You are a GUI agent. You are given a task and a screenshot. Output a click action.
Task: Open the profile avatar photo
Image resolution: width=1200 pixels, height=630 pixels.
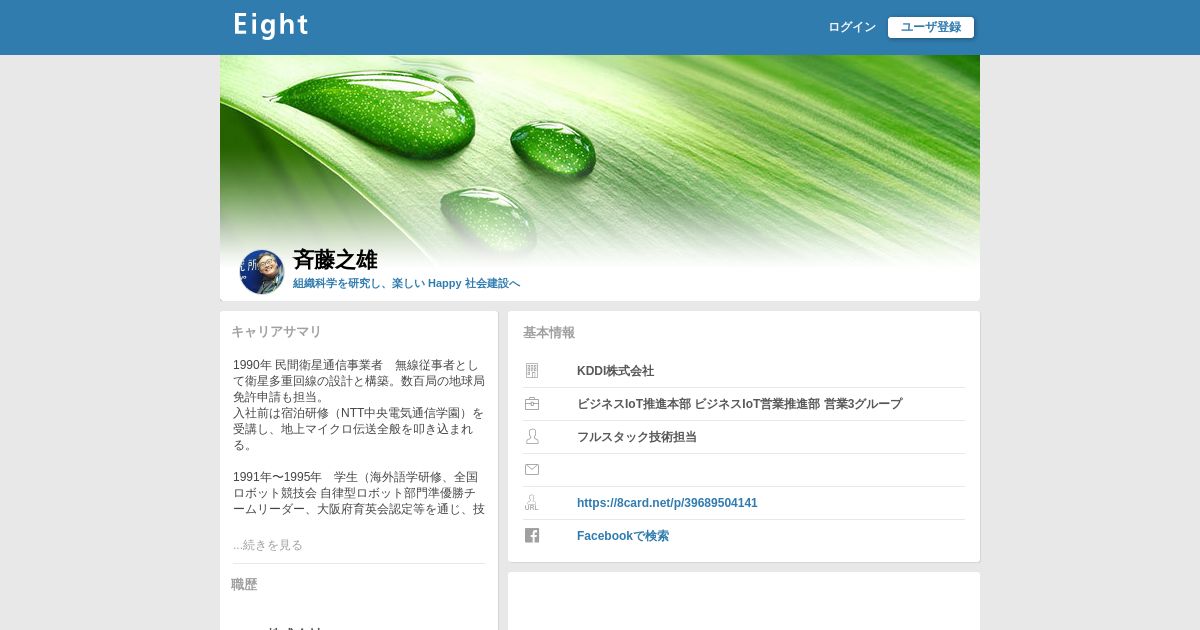262,272
